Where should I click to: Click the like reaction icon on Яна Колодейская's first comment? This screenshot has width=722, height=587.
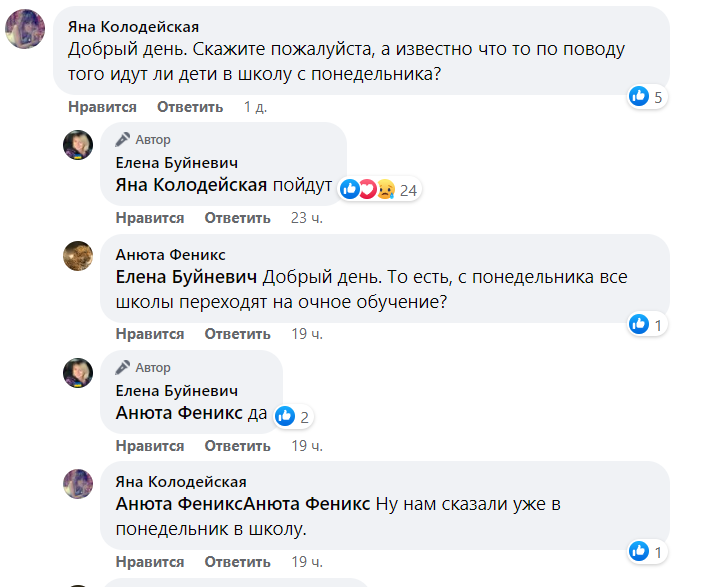pyautogui.click(x=639, y=97)
